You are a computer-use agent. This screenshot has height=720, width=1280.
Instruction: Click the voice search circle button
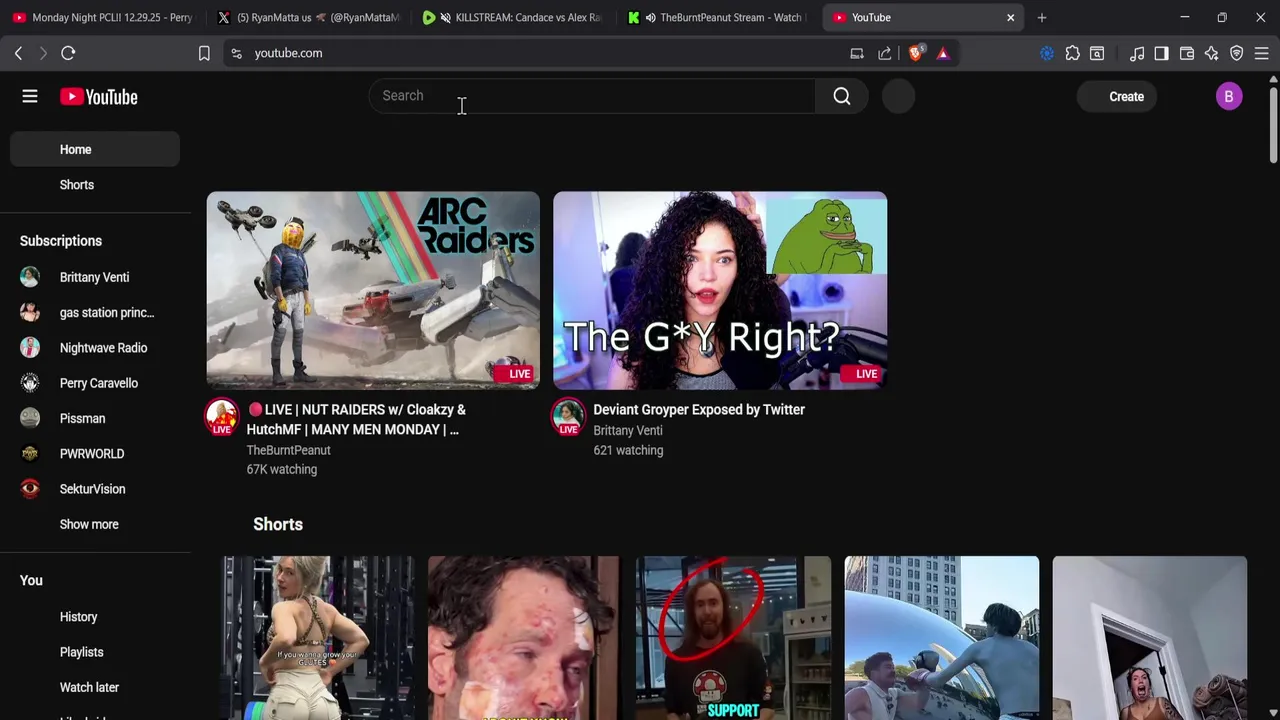[x=899, y=96]
